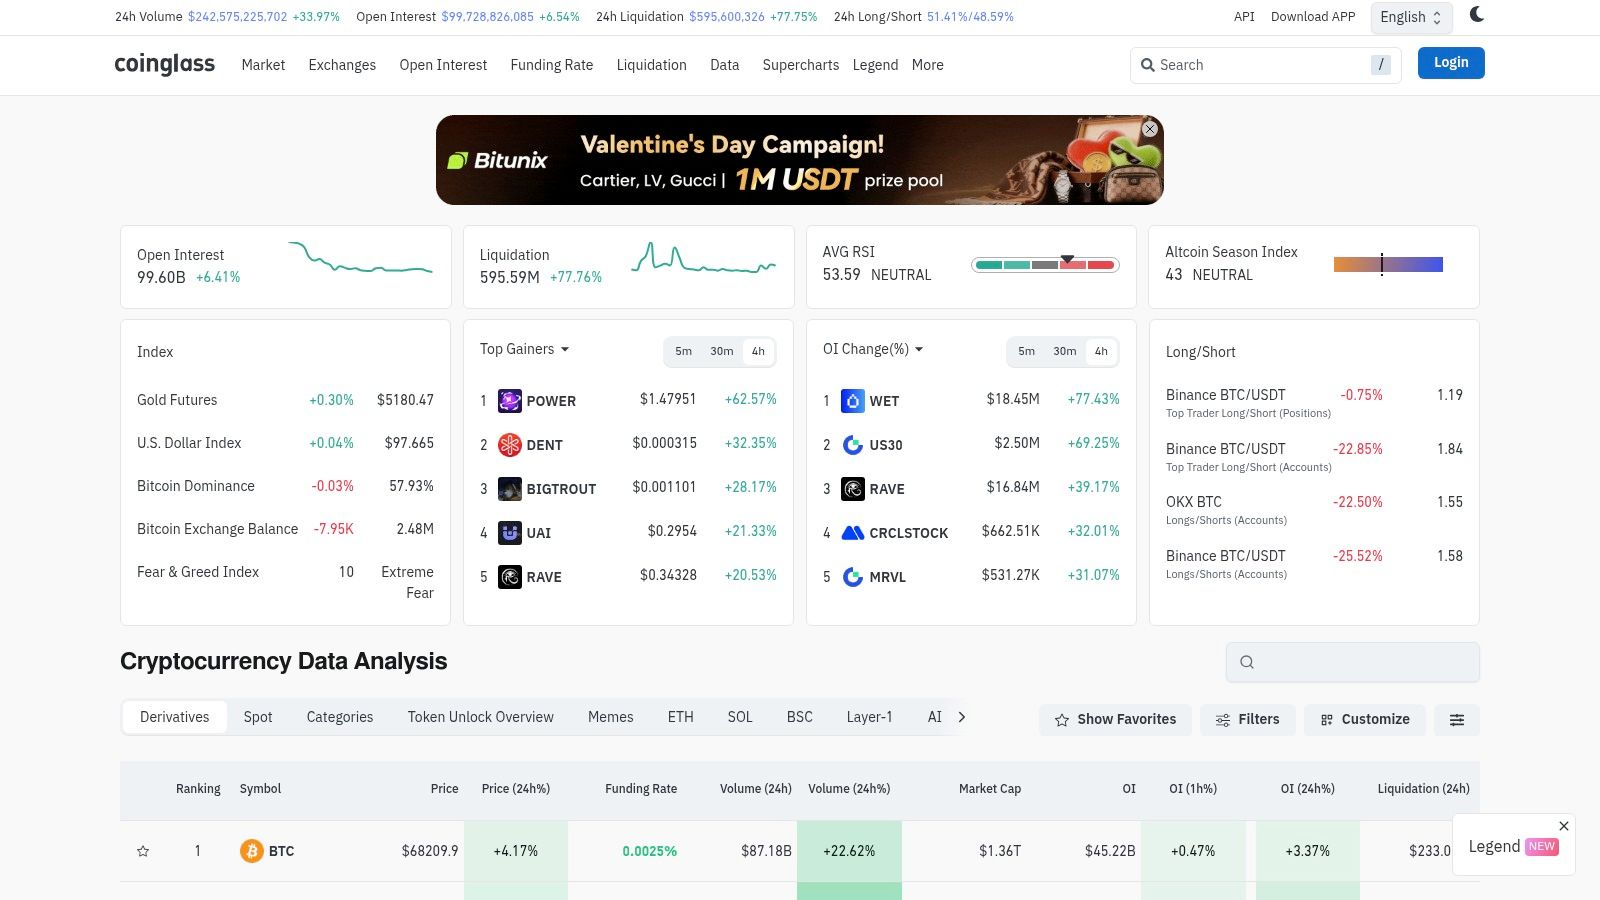This screenshot has height=900, width=1600.
Task: Open the Liquidation menu
Action: [651, 65]
